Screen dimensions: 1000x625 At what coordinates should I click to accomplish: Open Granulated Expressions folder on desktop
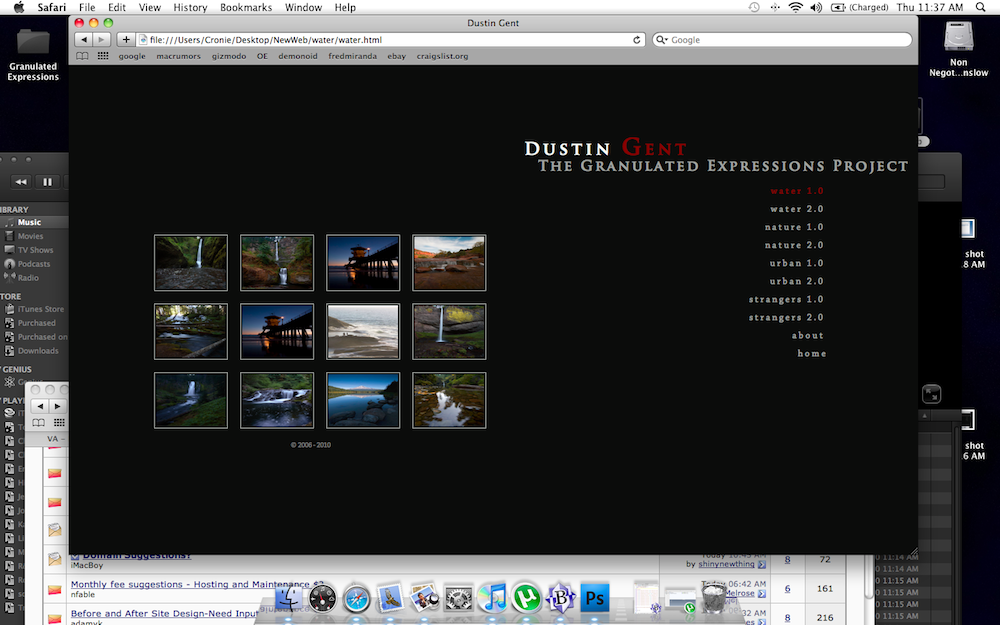[x=33, y=55]
